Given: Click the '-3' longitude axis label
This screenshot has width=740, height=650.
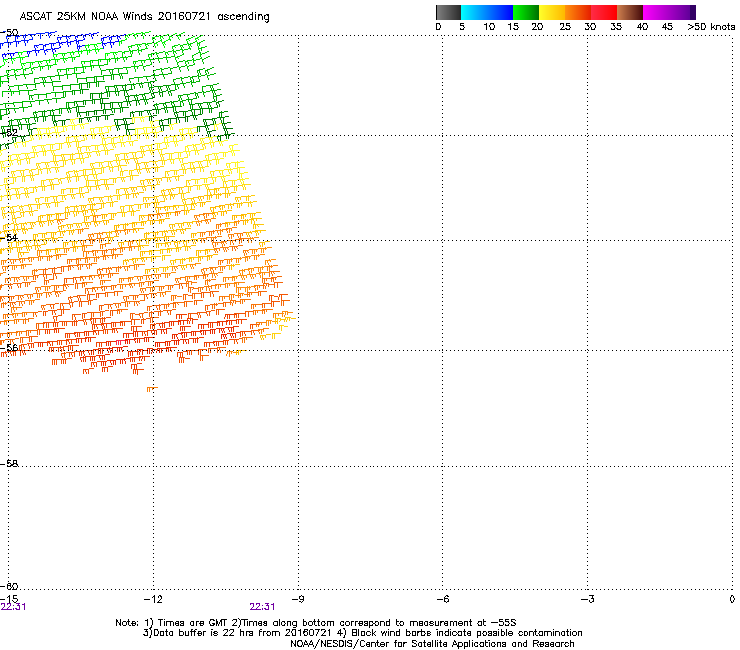Looking at the screenshot, I should 588,599.
